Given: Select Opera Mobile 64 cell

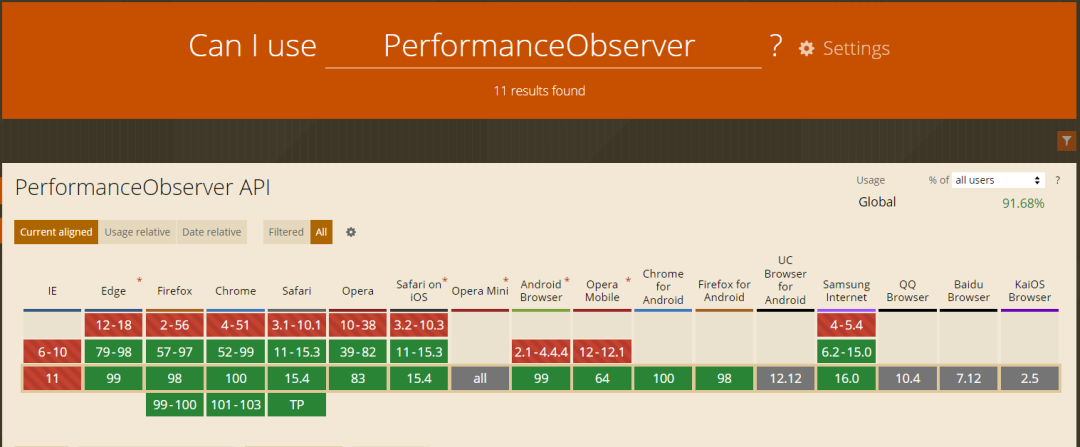Looking at the screenshot, I should point(603,378).
